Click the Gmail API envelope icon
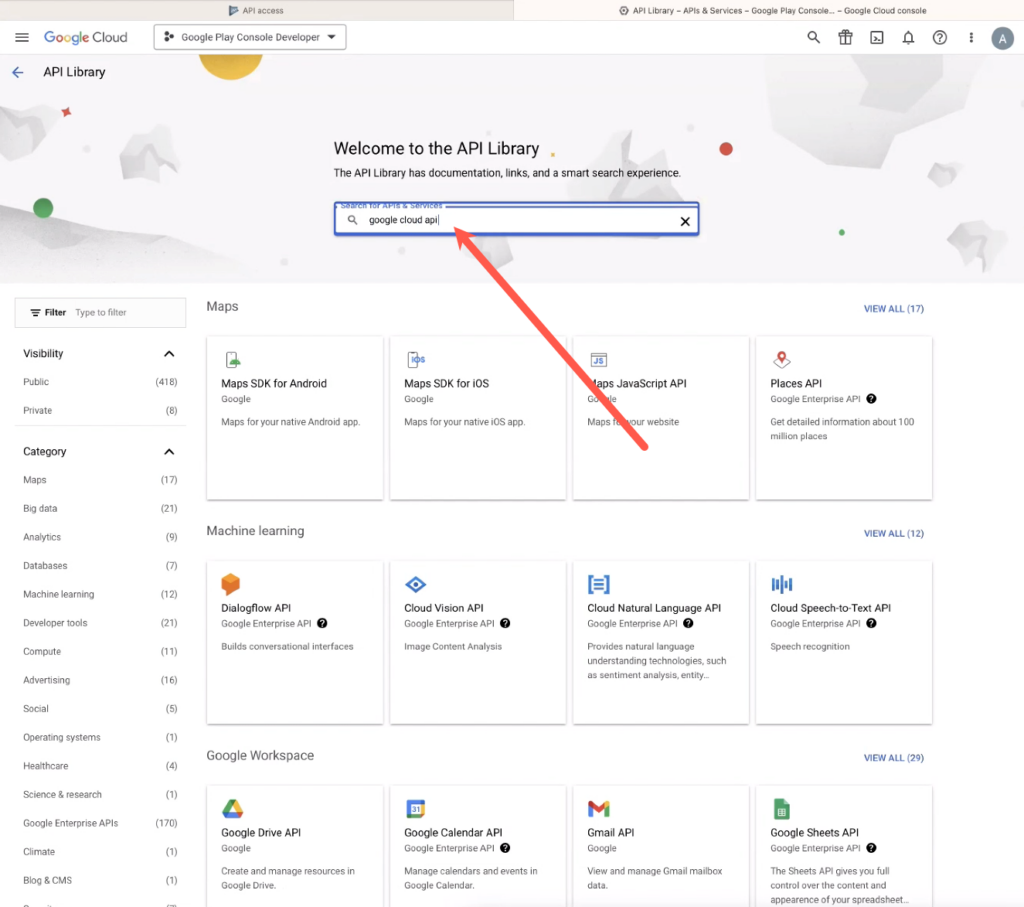The image size is (1024, 907). tap(597, 808)
